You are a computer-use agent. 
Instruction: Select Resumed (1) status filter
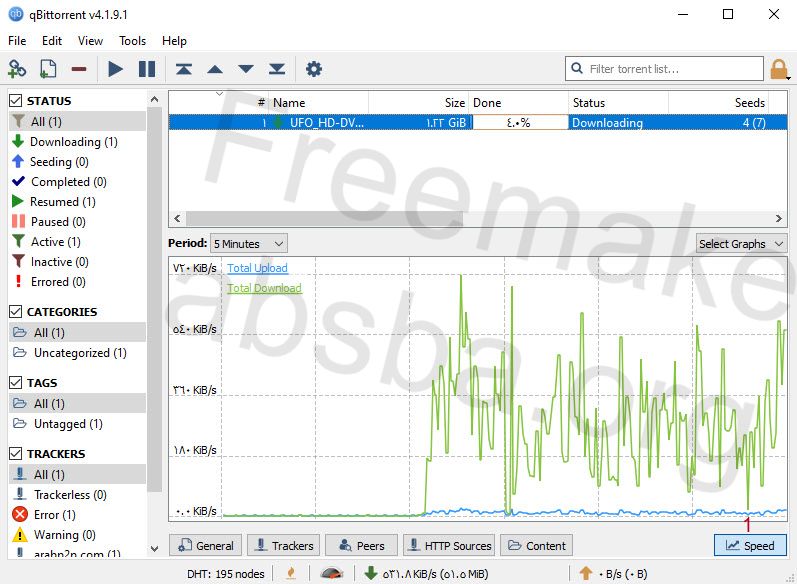coord(77,202)
